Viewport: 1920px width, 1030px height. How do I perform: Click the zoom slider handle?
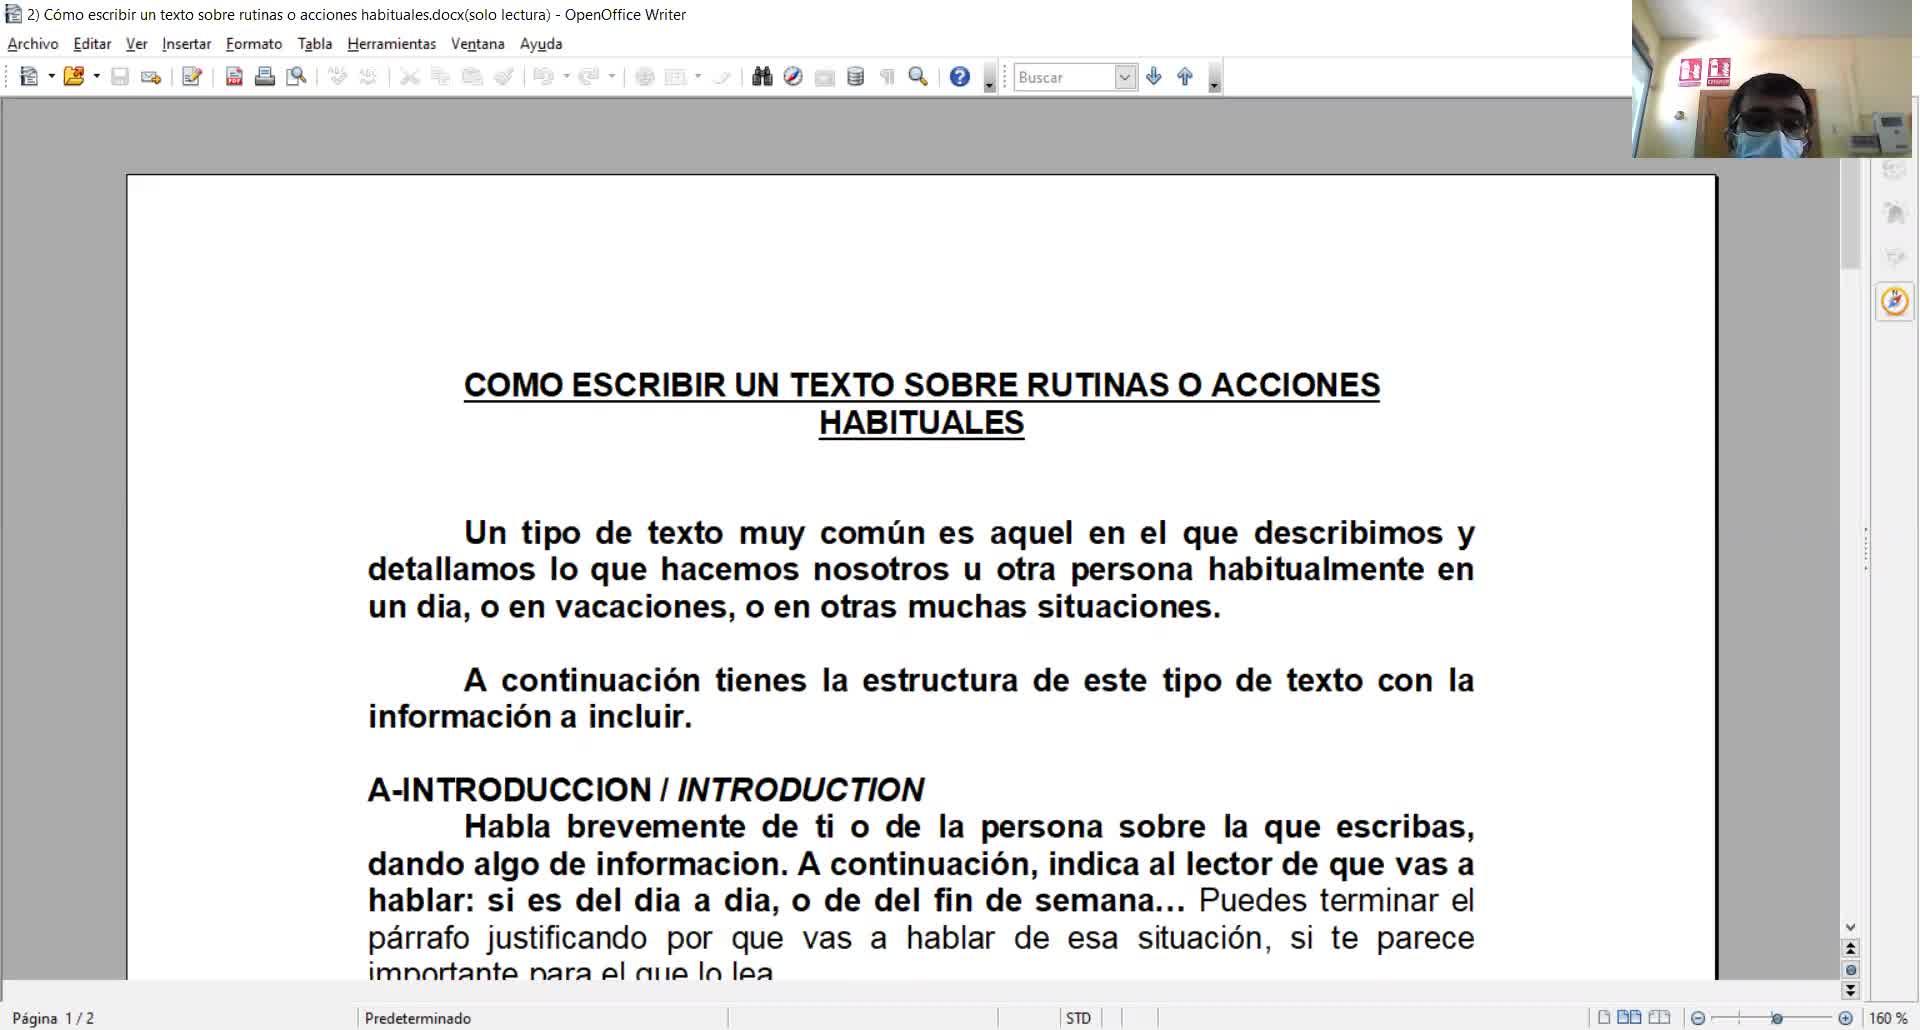click(x=1777, y=1018)
